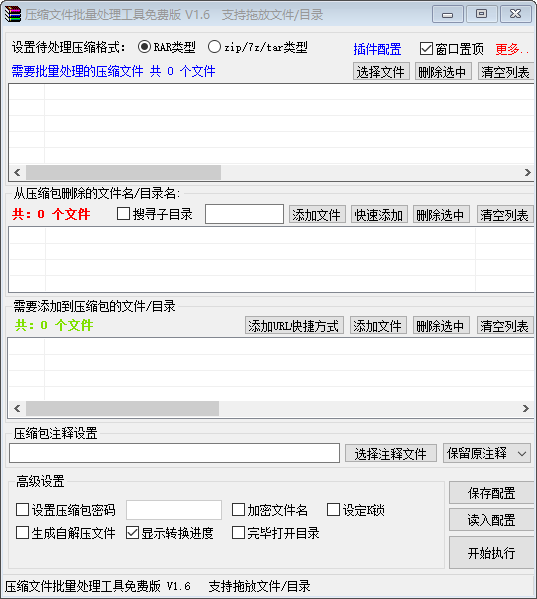The image size is (537, 599).
Task: Click status bar text '支持拖放文件/目录'
Action: point(259,586)
